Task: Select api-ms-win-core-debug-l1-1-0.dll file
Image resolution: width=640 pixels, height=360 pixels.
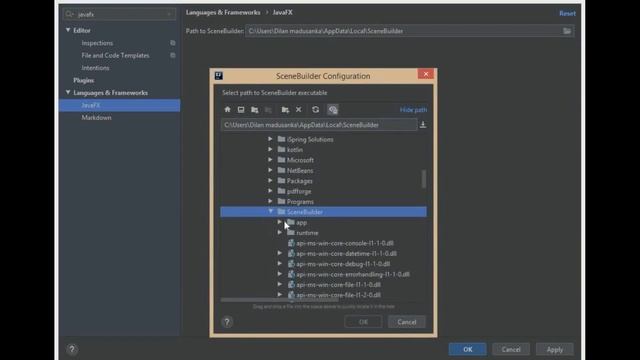Action: point(343,264)
